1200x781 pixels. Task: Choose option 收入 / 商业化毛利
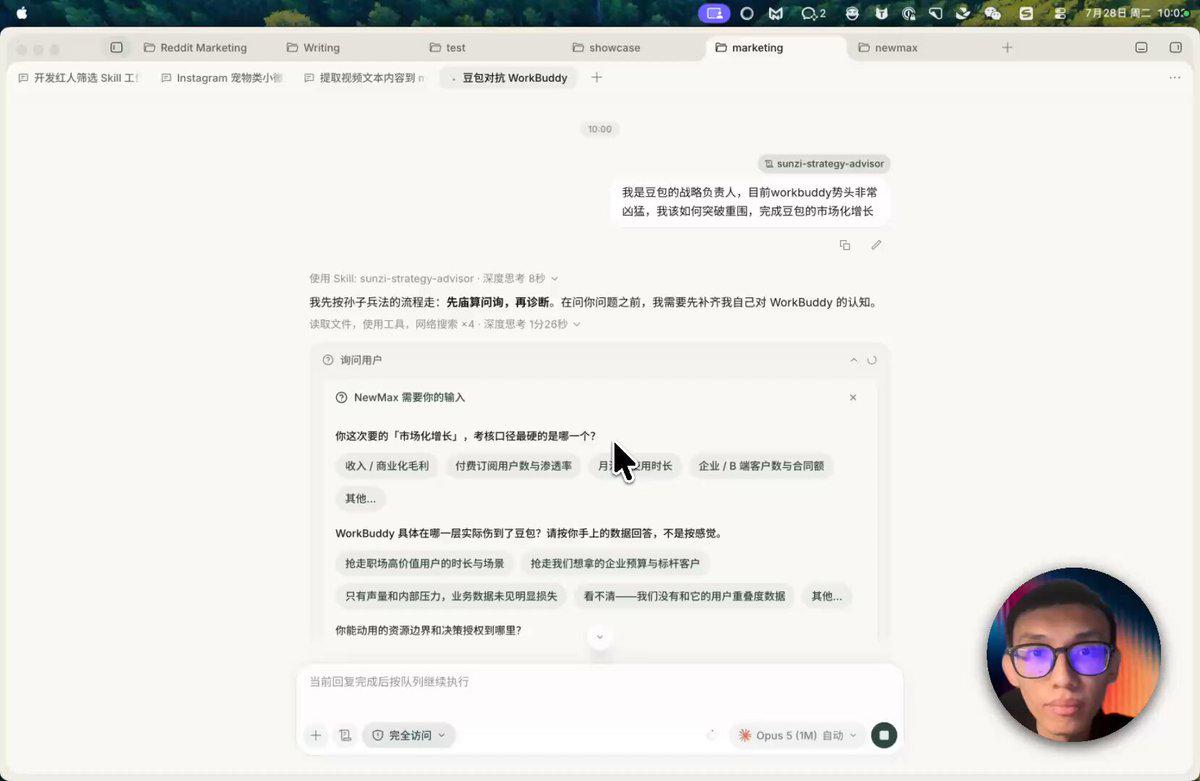click(x=387, y=466)
